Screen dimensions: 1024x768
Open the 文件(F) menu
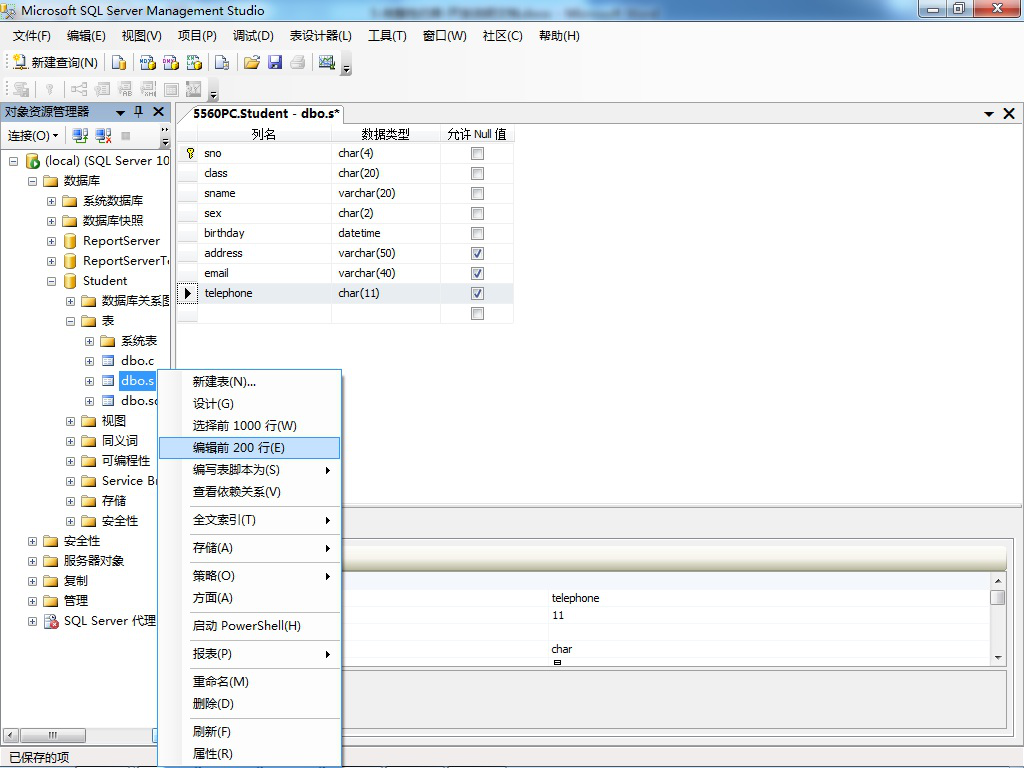(31, 35)
